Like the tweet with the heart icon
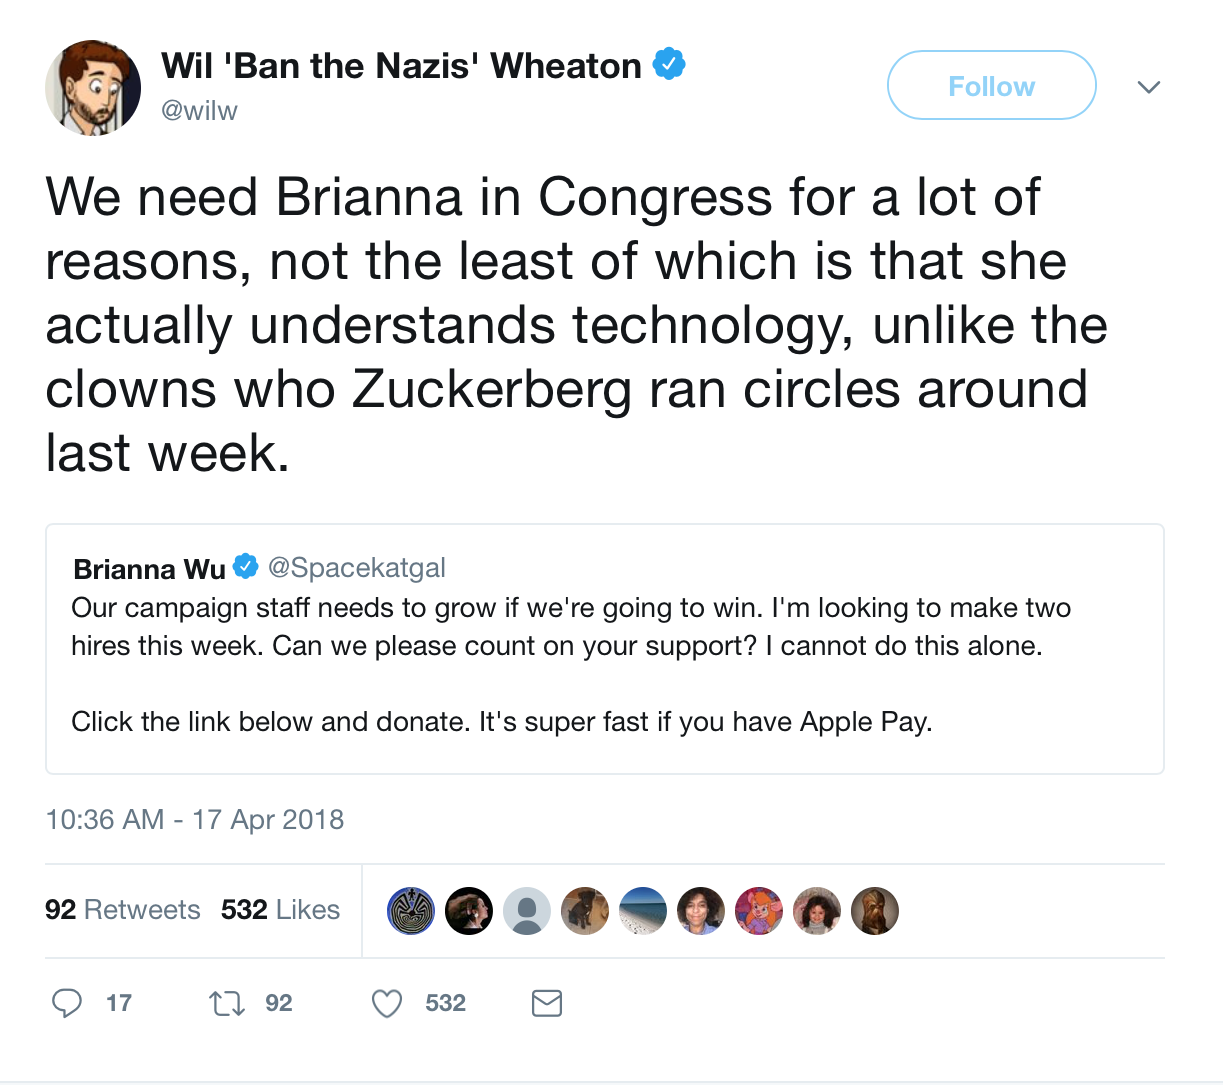 387,1003
